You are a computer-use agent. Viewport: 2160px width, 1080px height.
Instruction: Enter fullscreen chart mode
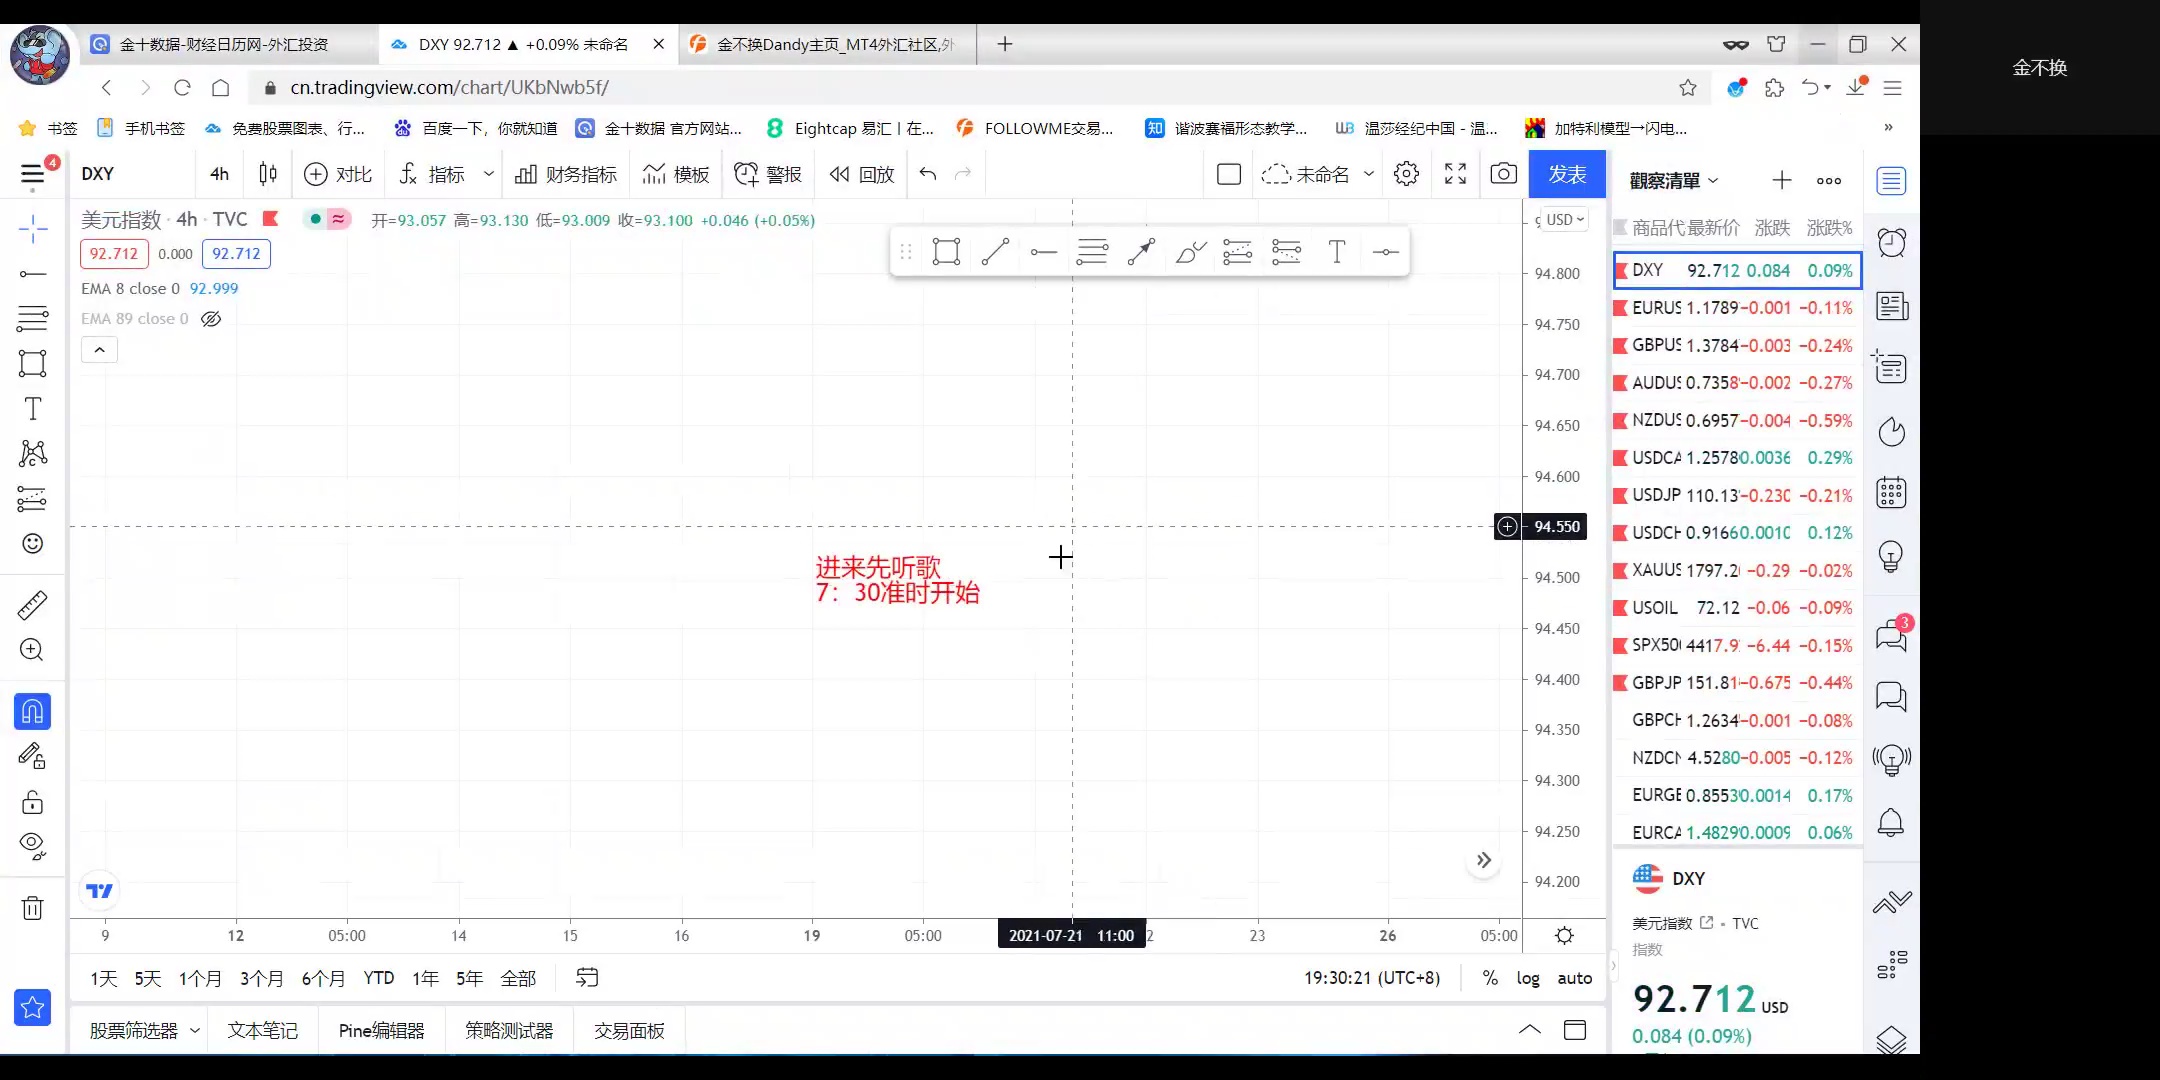tap(1455, 174)
